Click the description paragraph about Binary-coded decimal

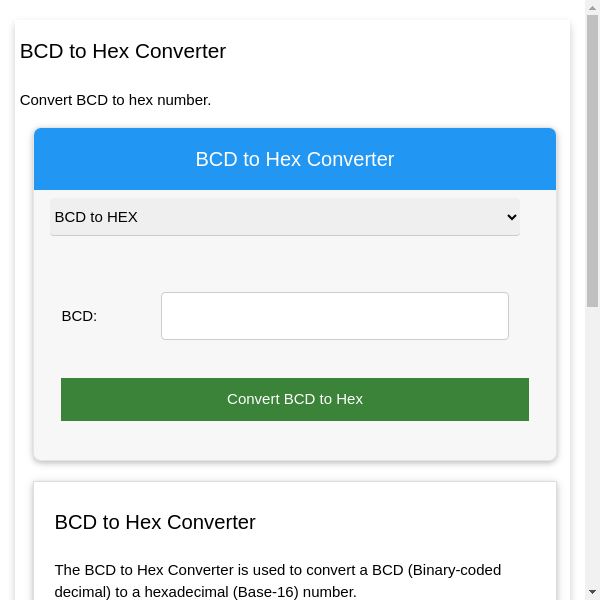(277, 580)
